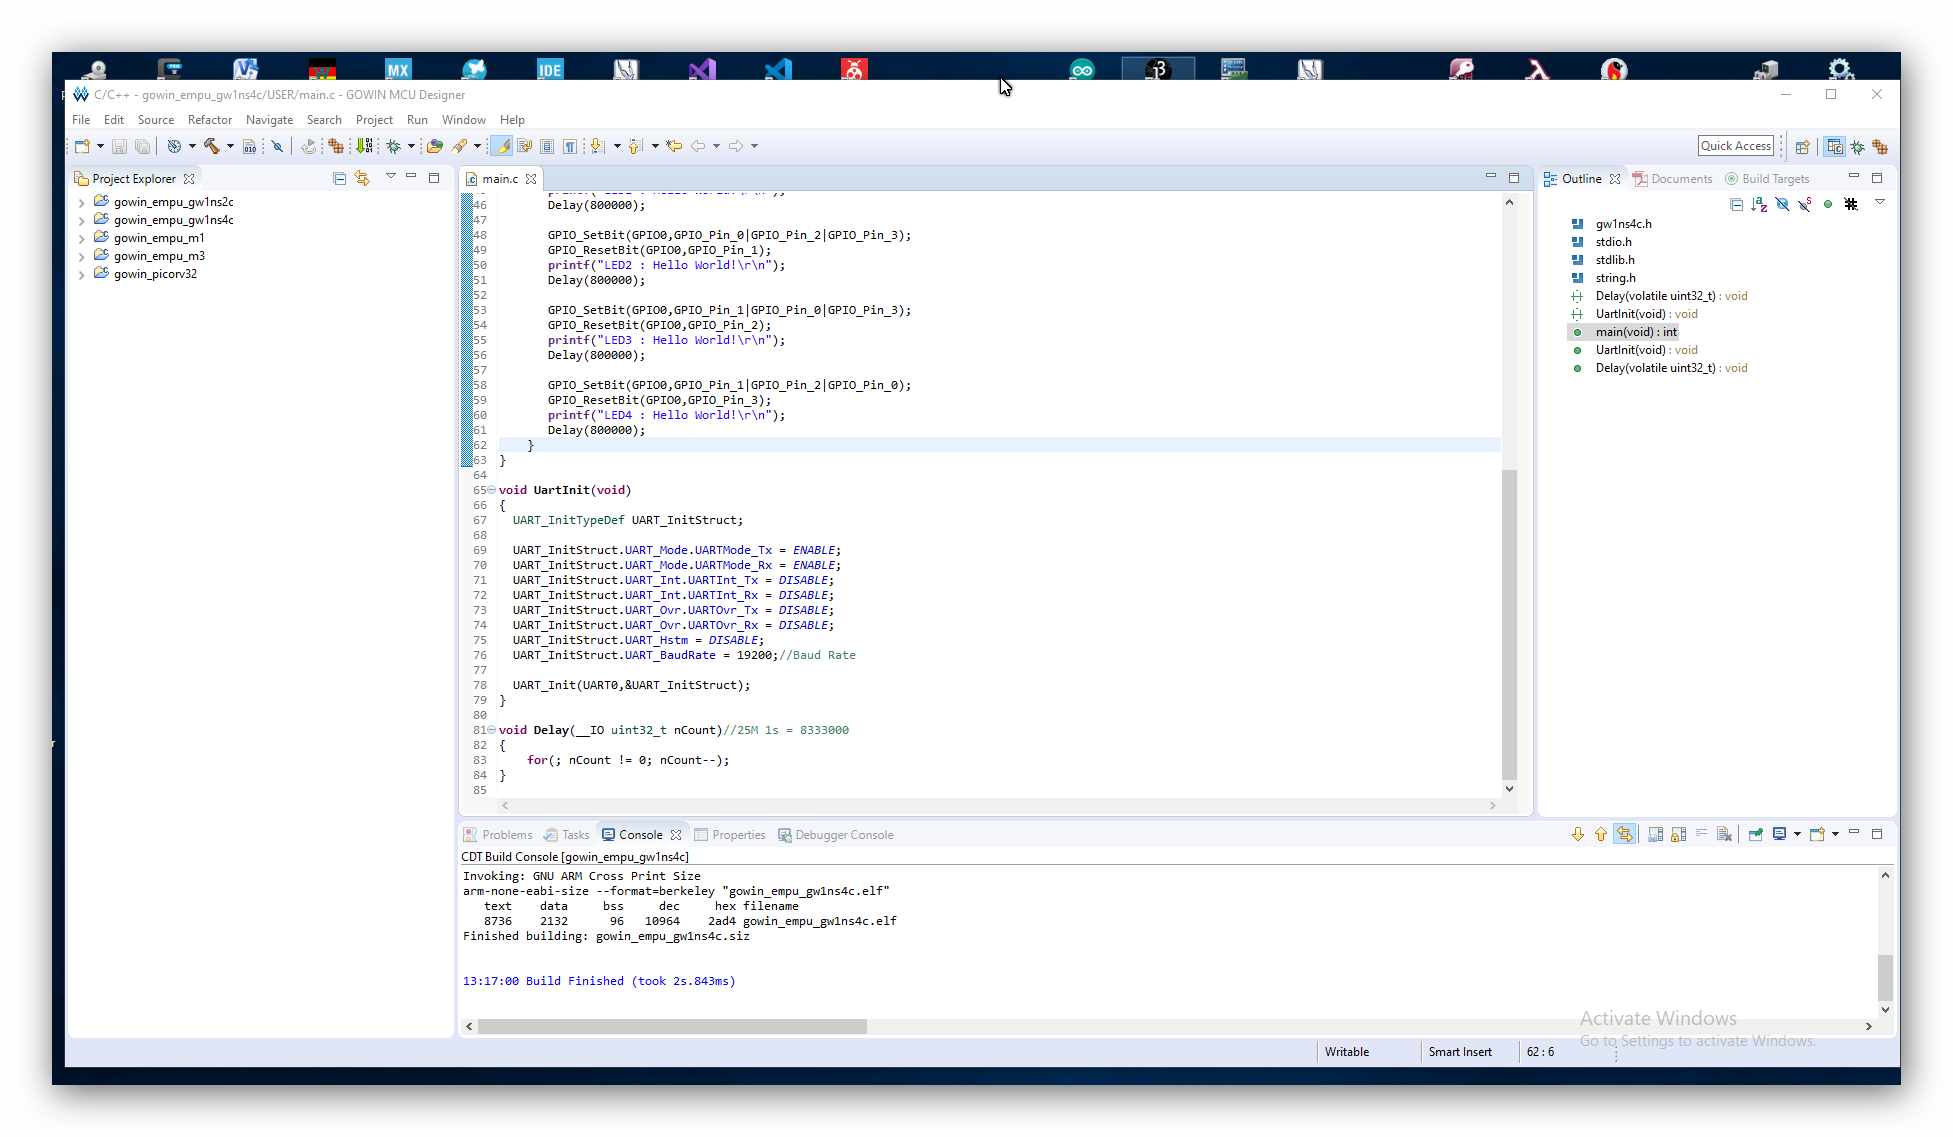The height and width of the screenshot is (1137, 1953).
Task: Click the Open Perspective icon
Action: pos(1802,146)
